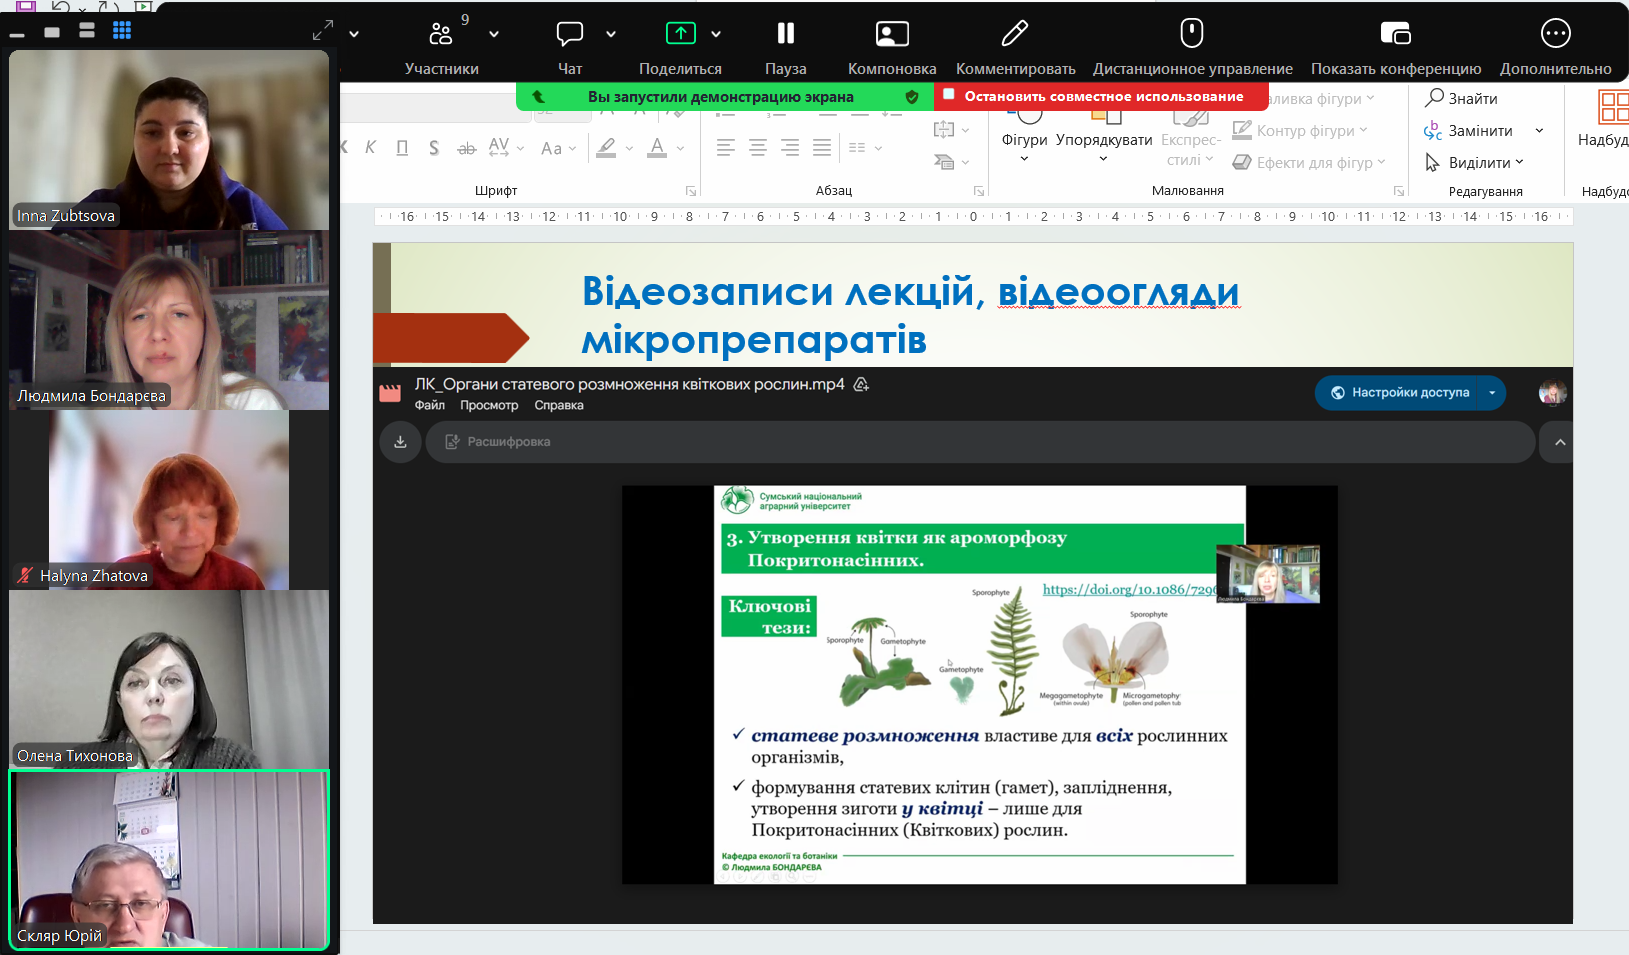Open the Просмотр menu of the video viewer
The height and width of the screenshot is (955, 1629).
(x=489, y=405)
